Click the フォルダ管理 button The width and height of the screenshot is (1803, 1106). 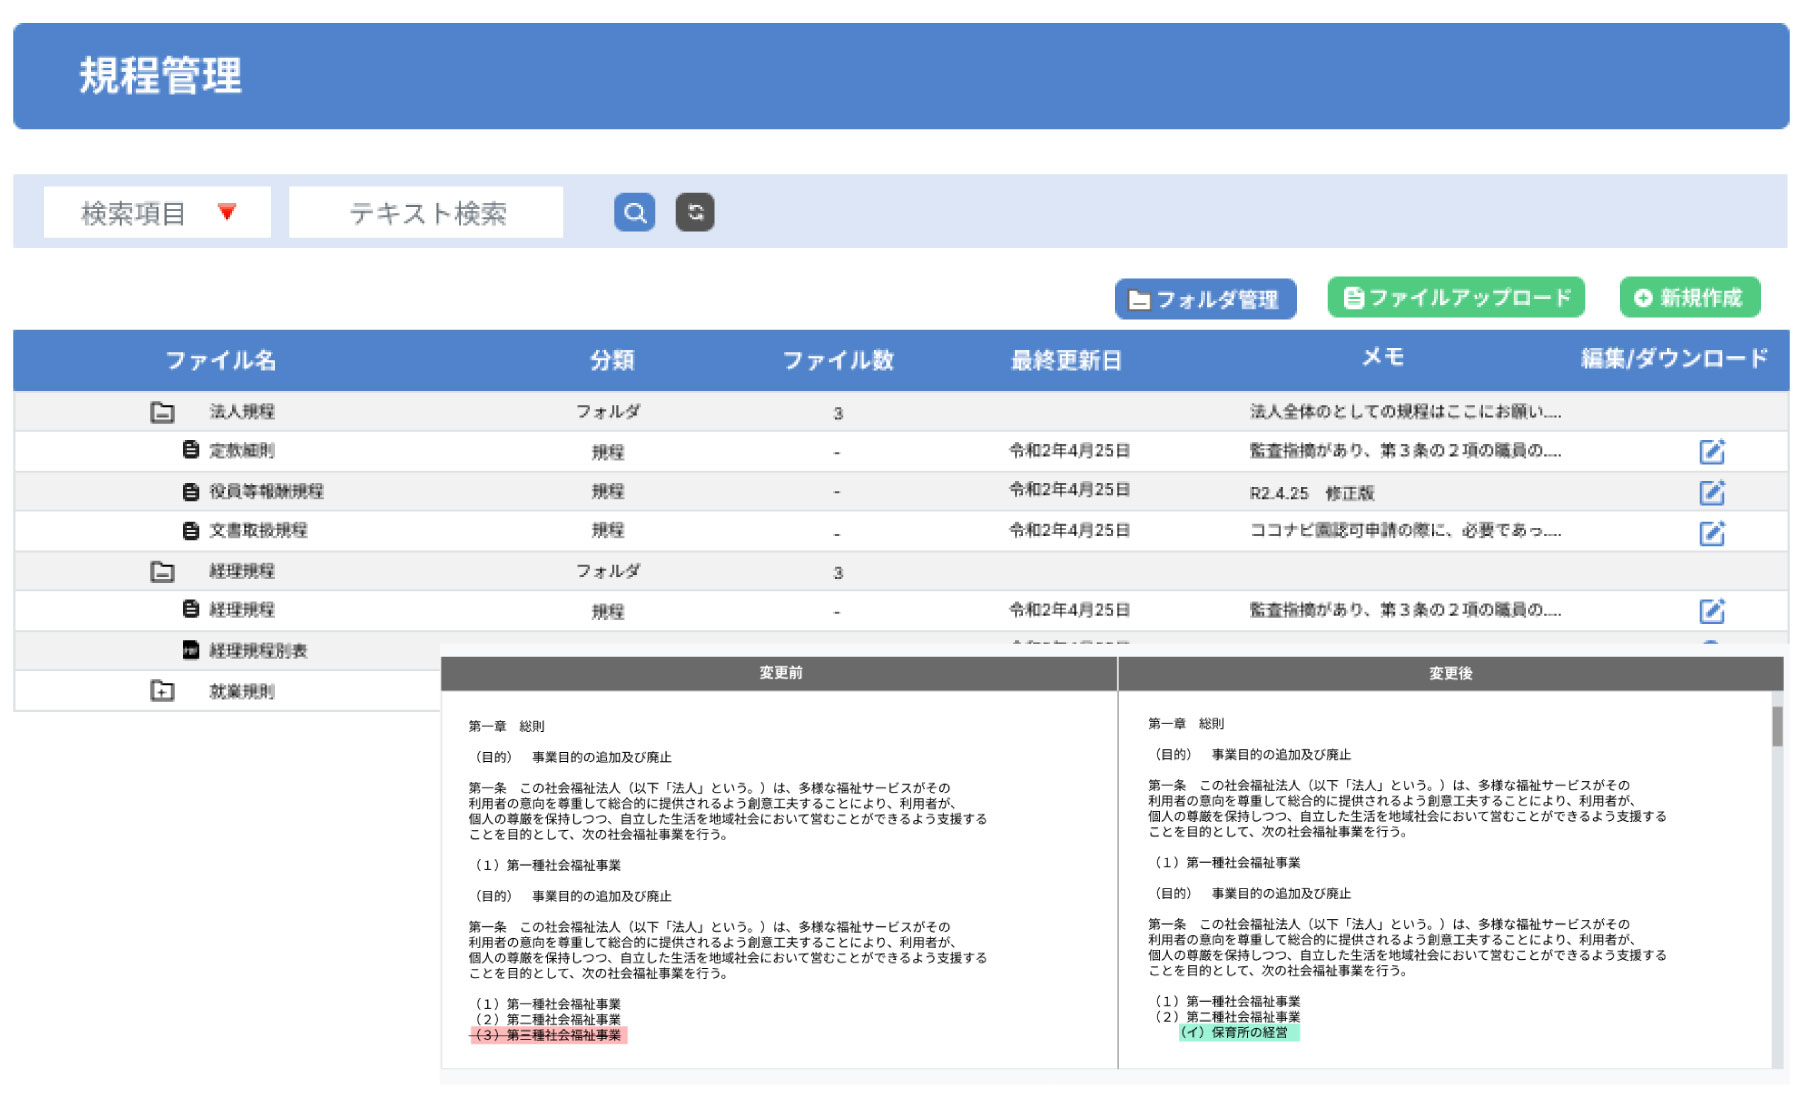pyautogui.click(x=1205, y=297)
